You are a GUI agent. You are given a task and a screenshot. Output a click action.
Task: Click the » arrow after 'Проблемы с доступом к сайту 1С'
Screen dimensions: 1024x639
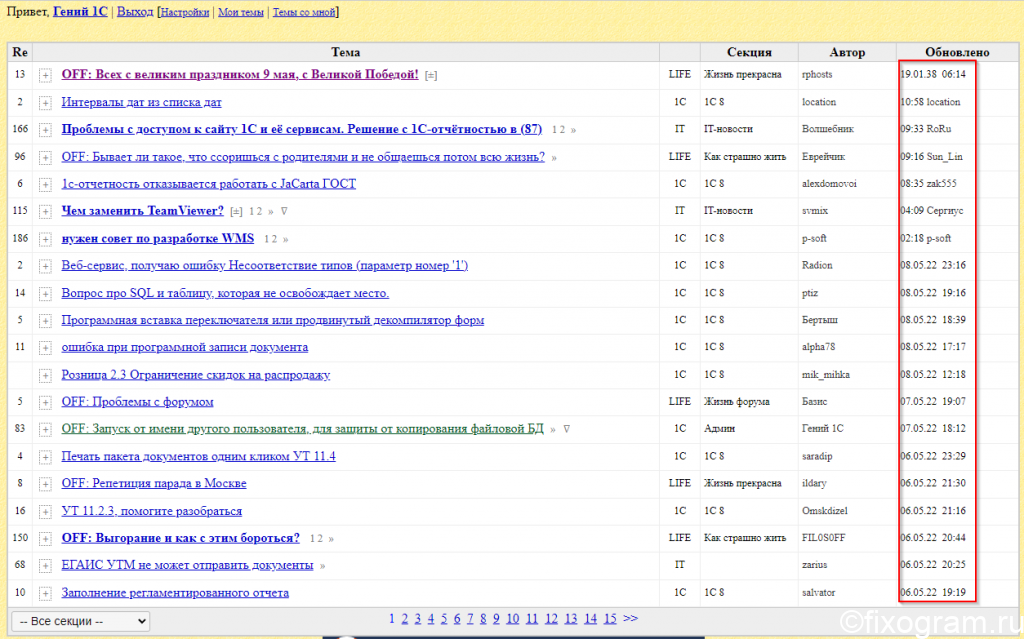(x=573, y=130)
